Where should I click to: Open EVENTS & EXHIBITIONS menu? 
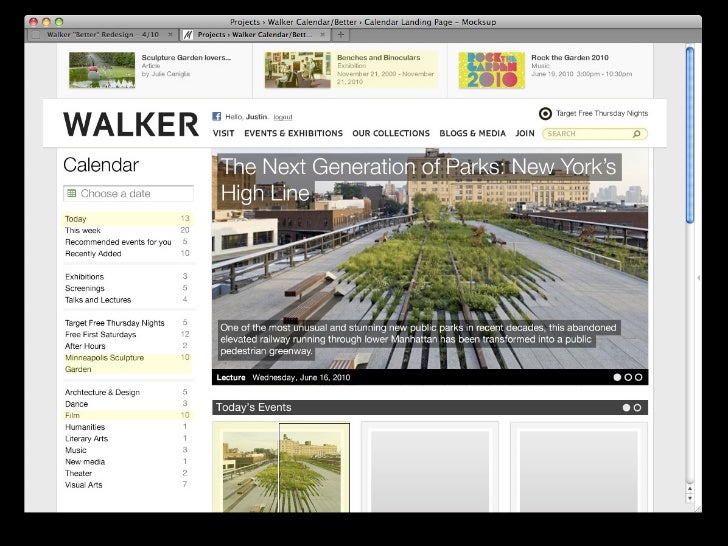point(293,133)
